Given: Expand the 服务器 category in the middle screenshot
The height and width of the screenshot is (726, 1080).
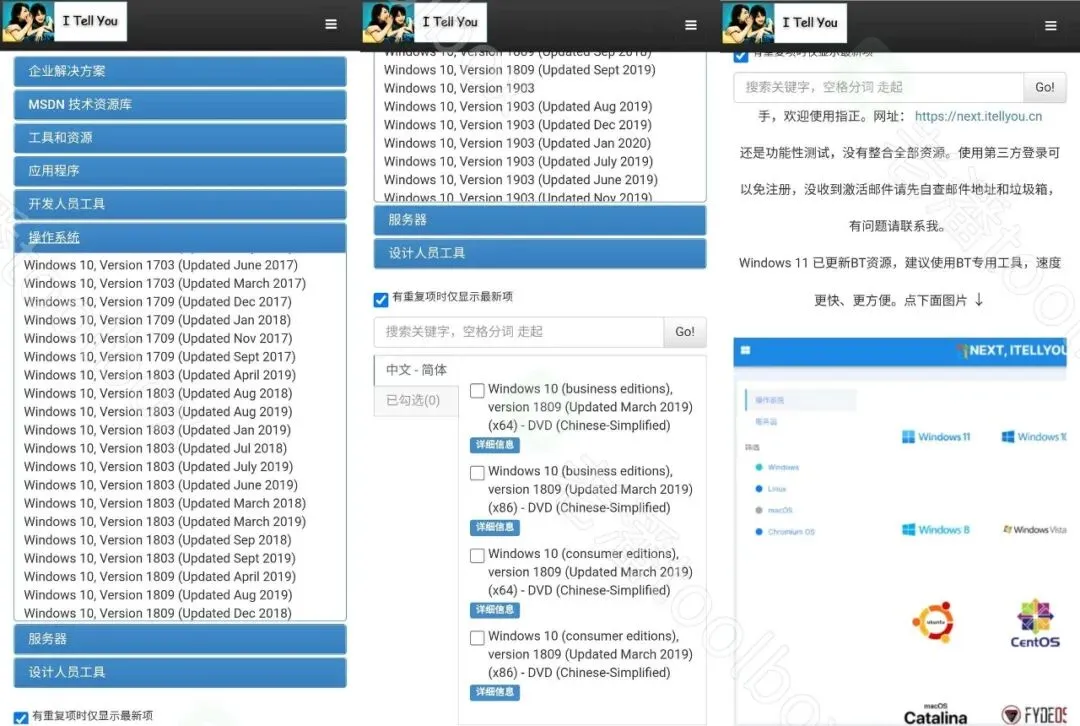Looking at the screenshot, I should [540, 220].
